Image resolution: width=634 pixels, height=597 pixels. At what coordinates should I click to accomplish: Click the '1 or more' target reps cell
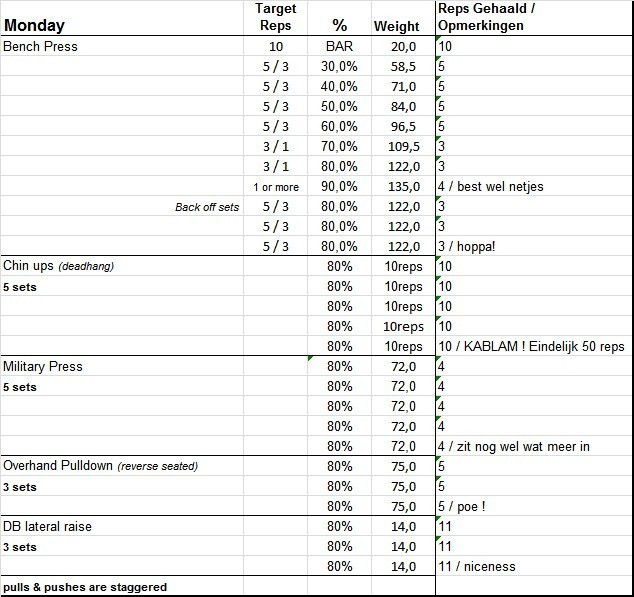[276, 187]
